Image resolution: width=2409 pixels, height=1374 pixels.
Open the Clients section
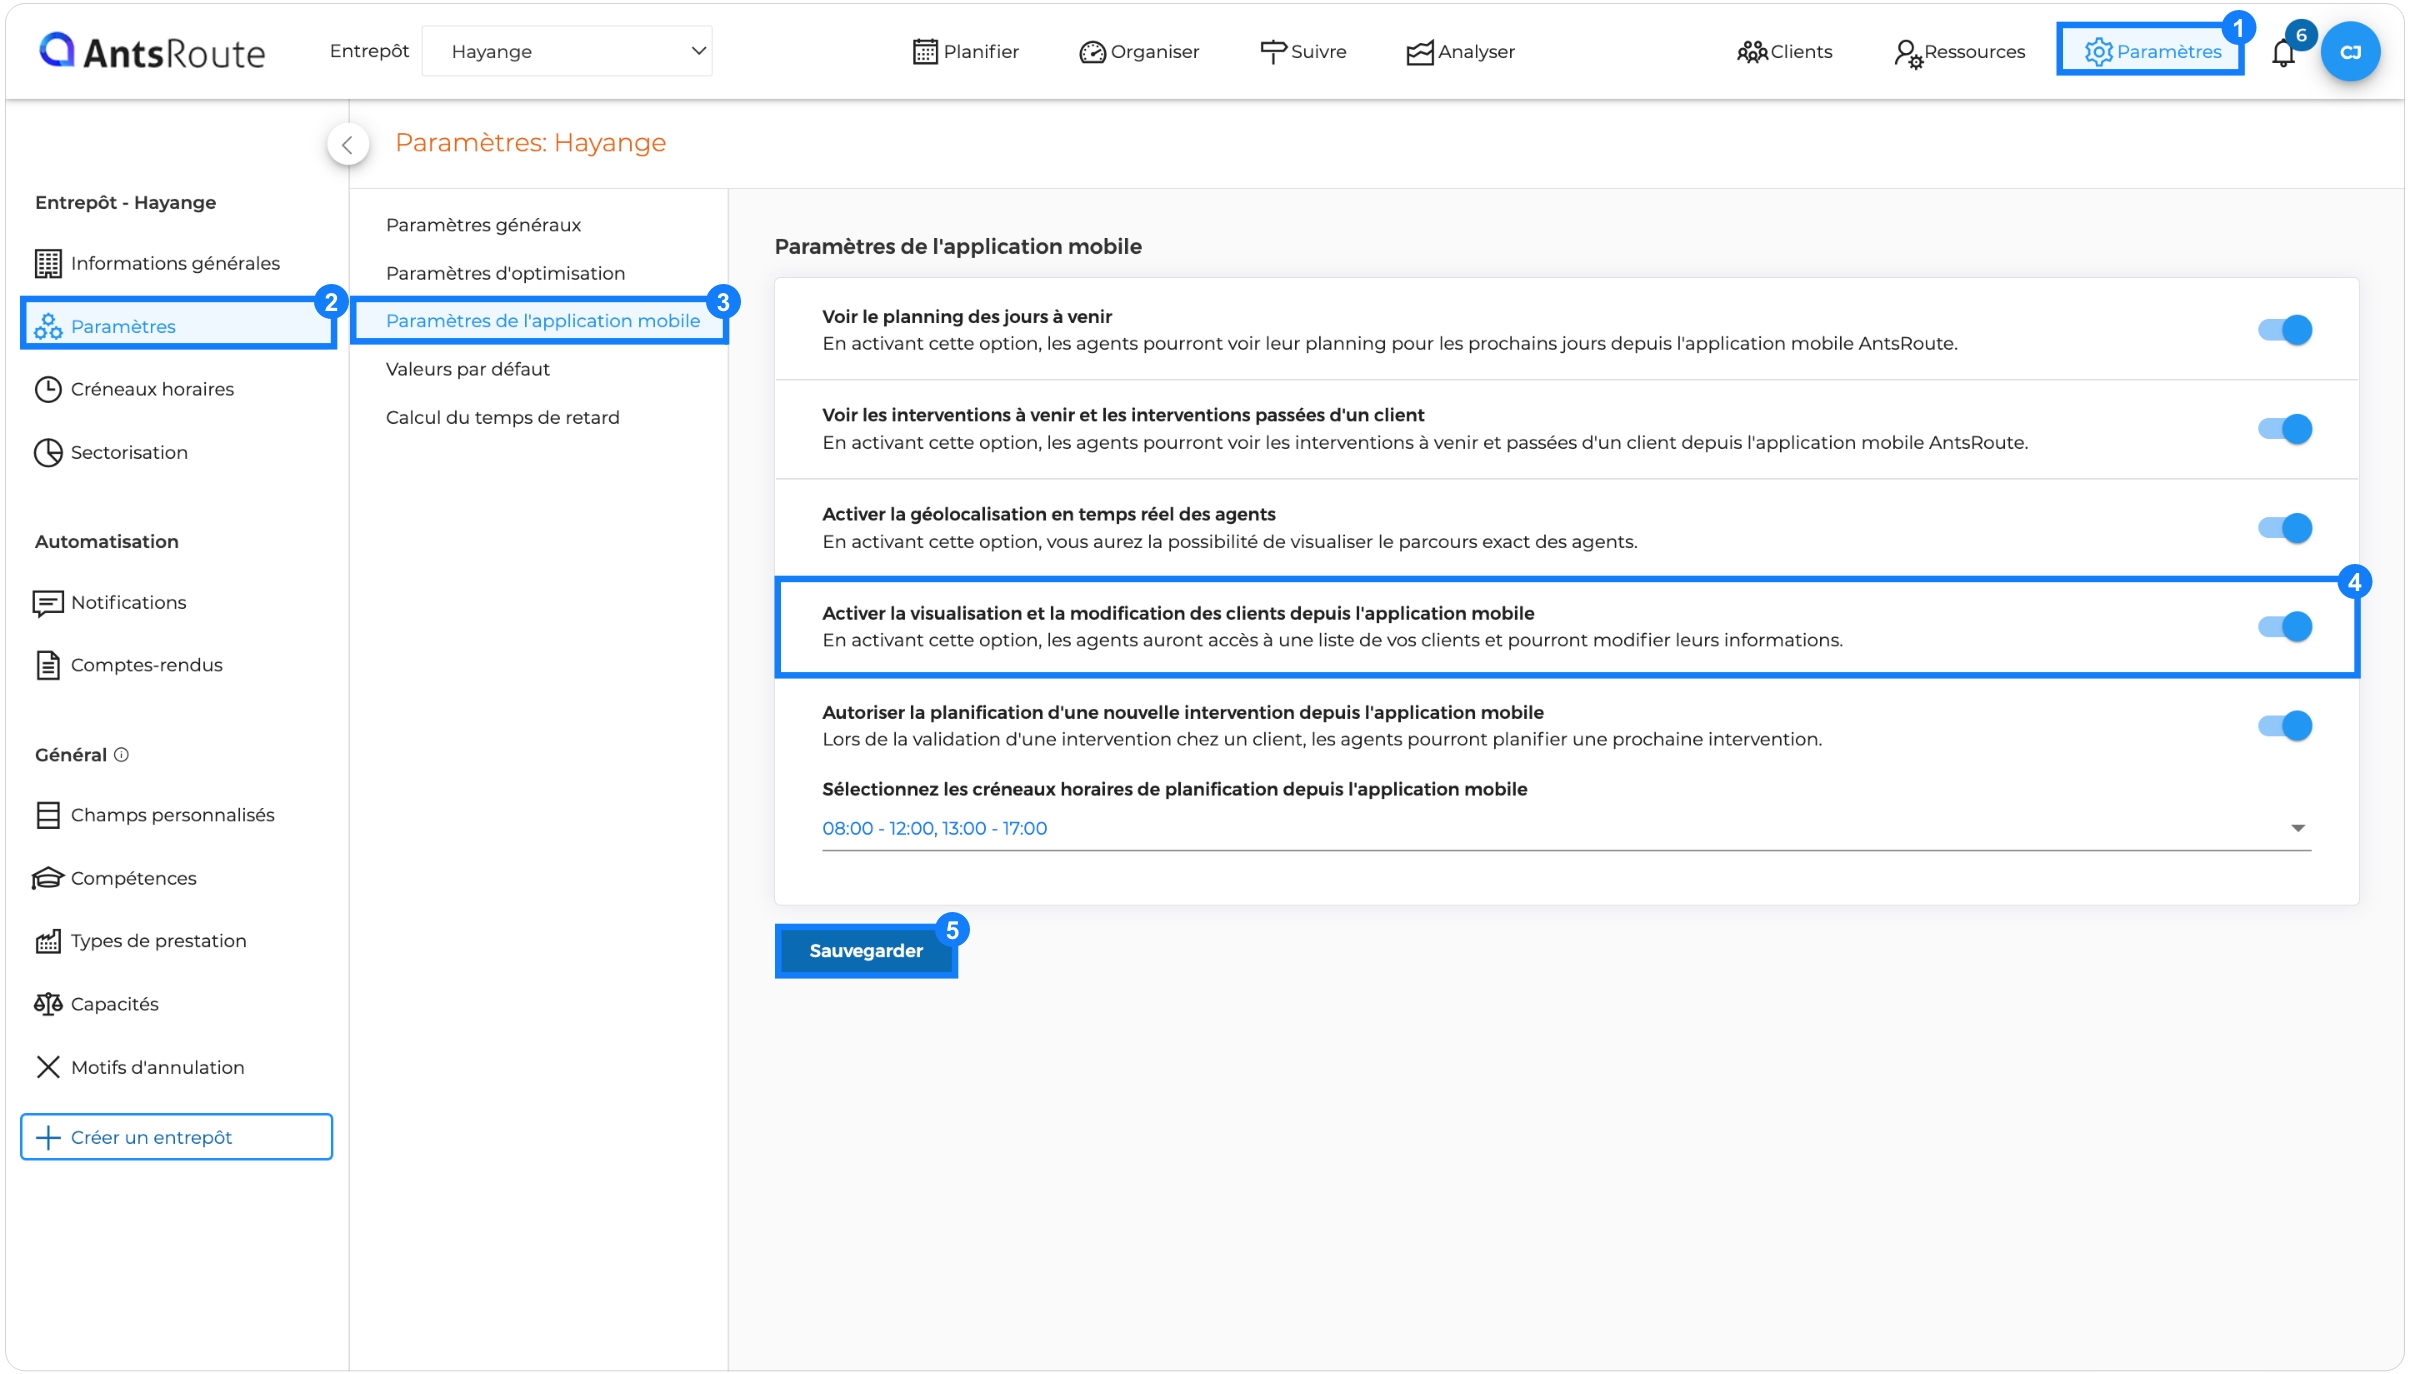coord(1786,51)
